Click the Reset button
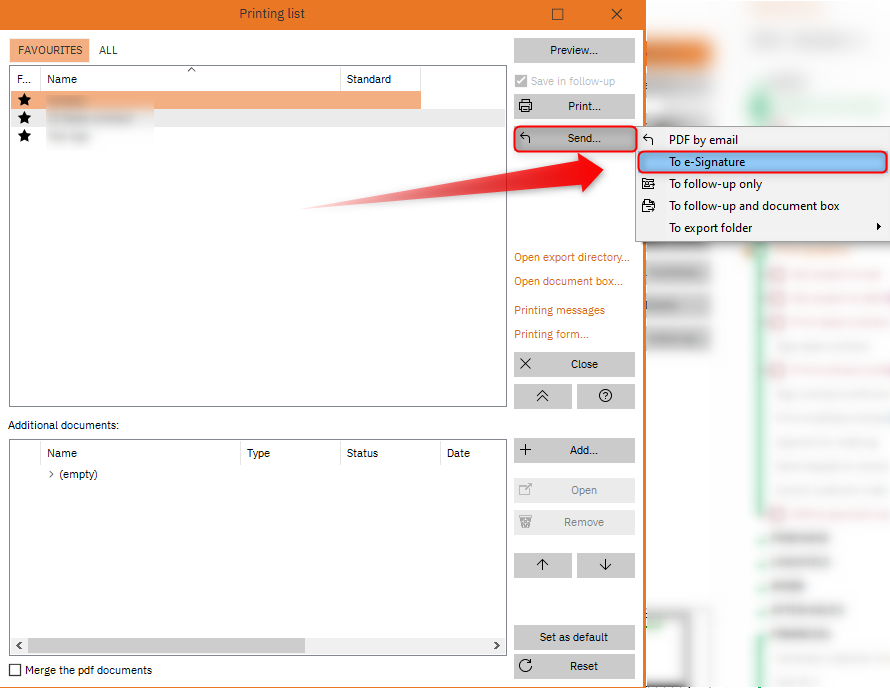 (x=574, y=666)
